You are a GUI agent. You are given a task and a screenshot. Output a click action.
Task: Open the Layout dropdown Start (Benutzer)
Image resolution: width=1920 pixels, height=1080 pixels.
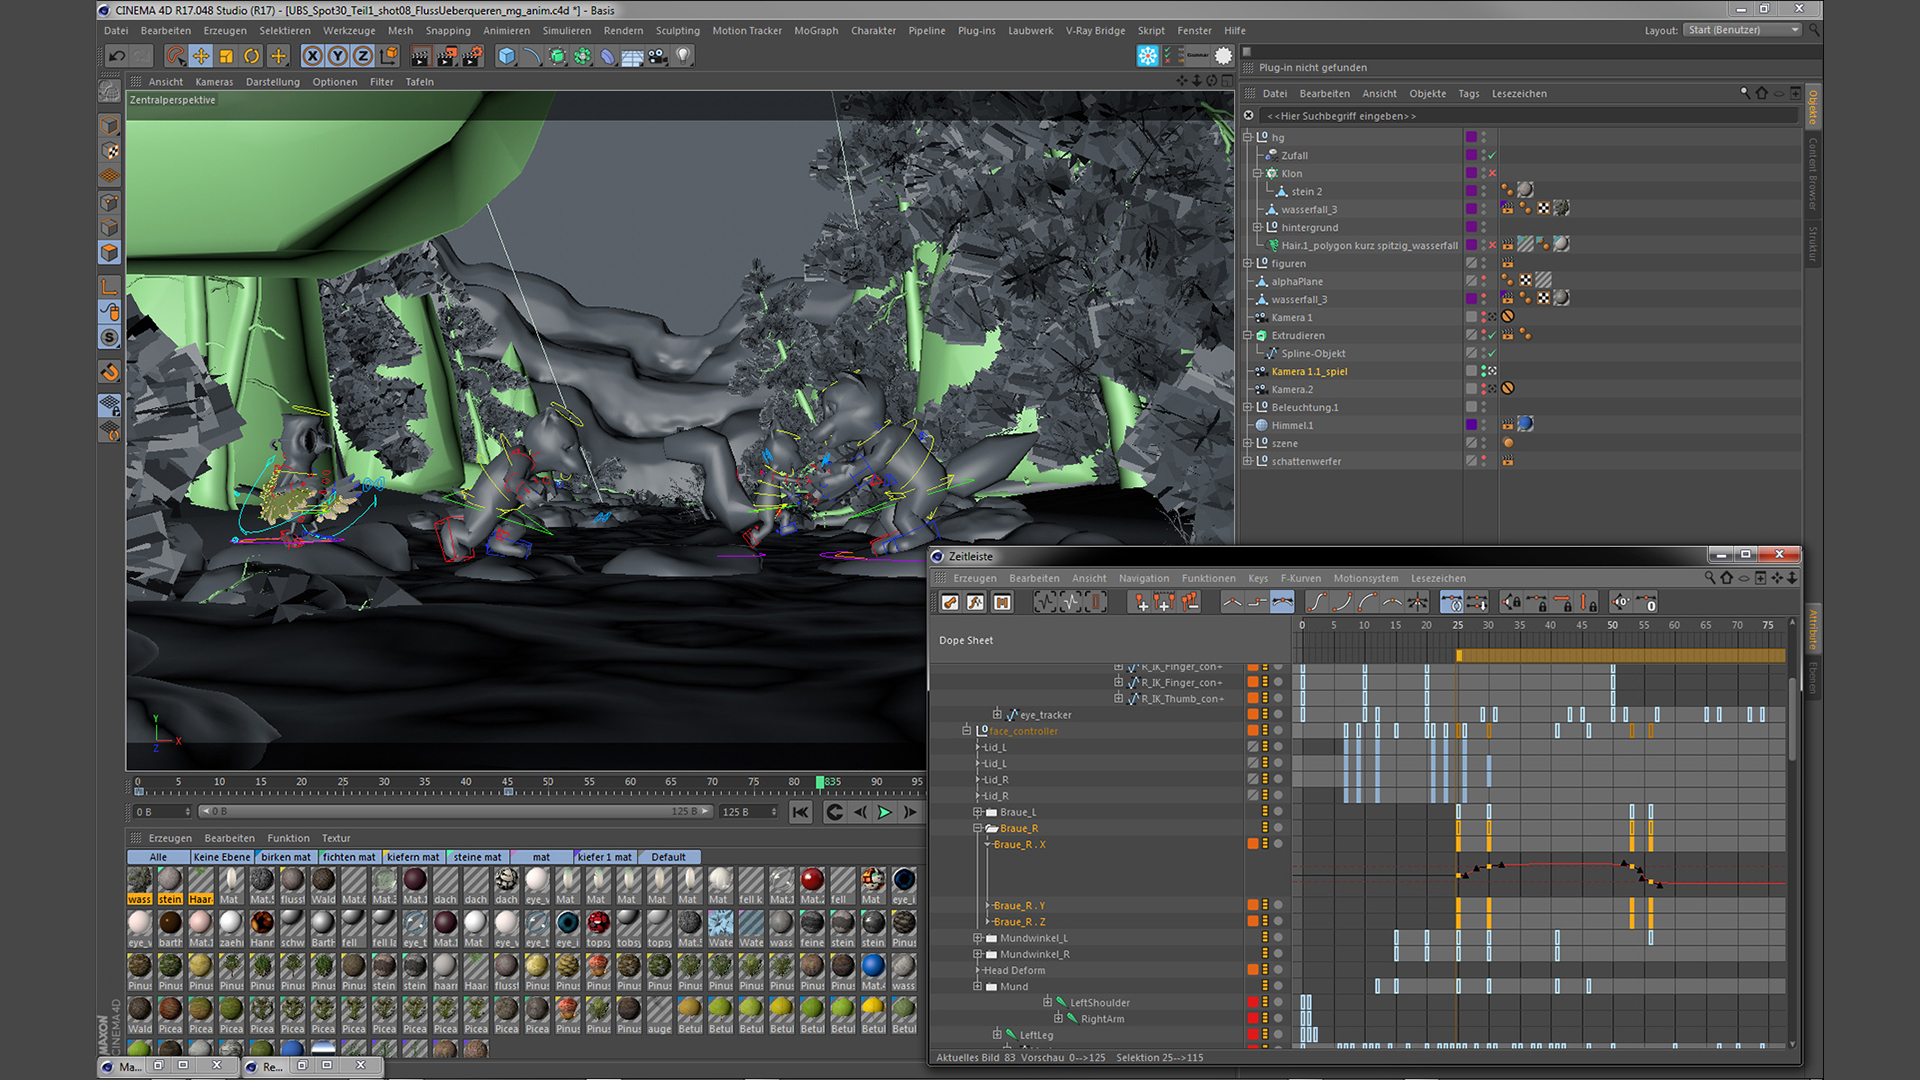1743,30
